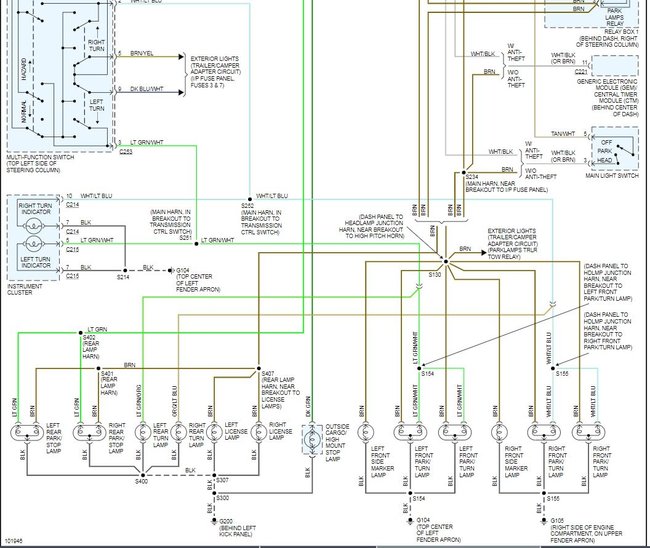Screen dimensions: 650x548
Task: Select the RIGHT TURN label in multi-function switch
Action: coord(97,46)
